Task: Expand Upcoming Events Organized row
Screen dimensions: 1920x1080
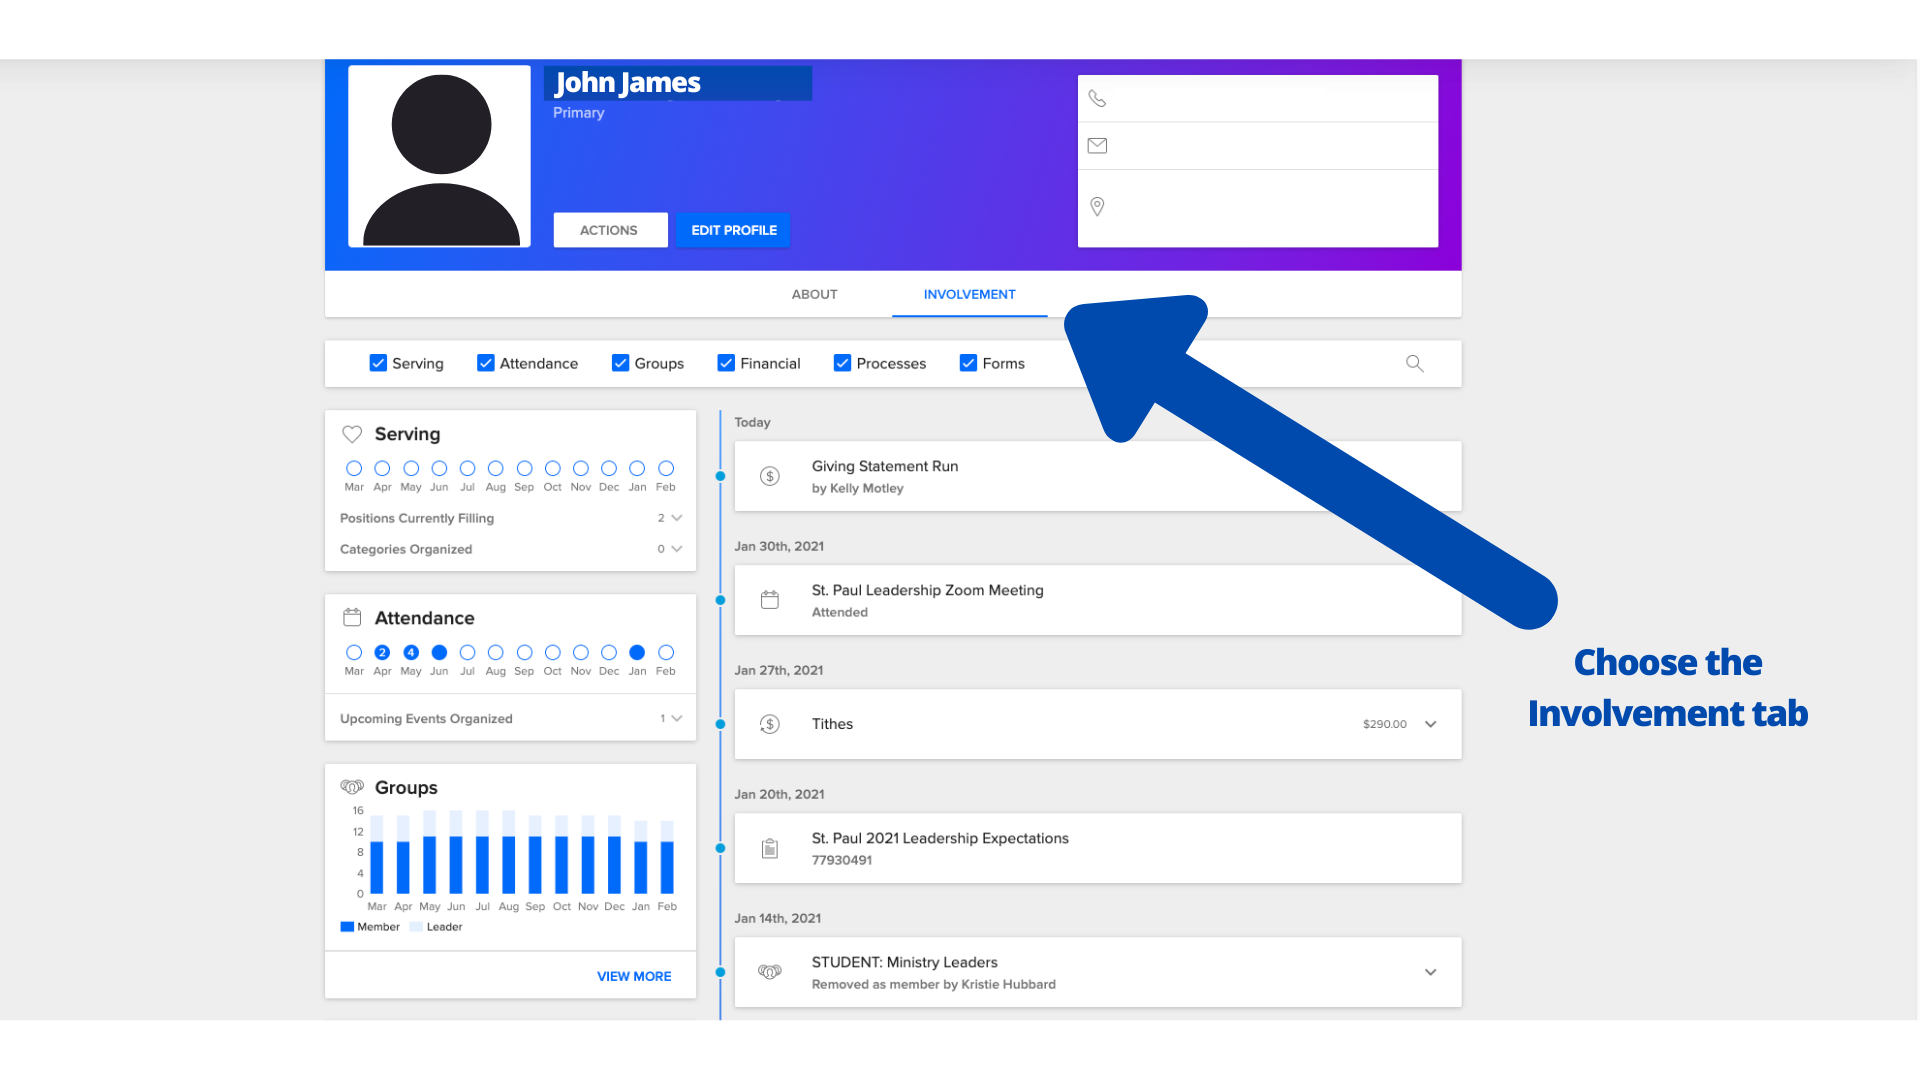Action: pyautogui.click(x=676, y=718)
